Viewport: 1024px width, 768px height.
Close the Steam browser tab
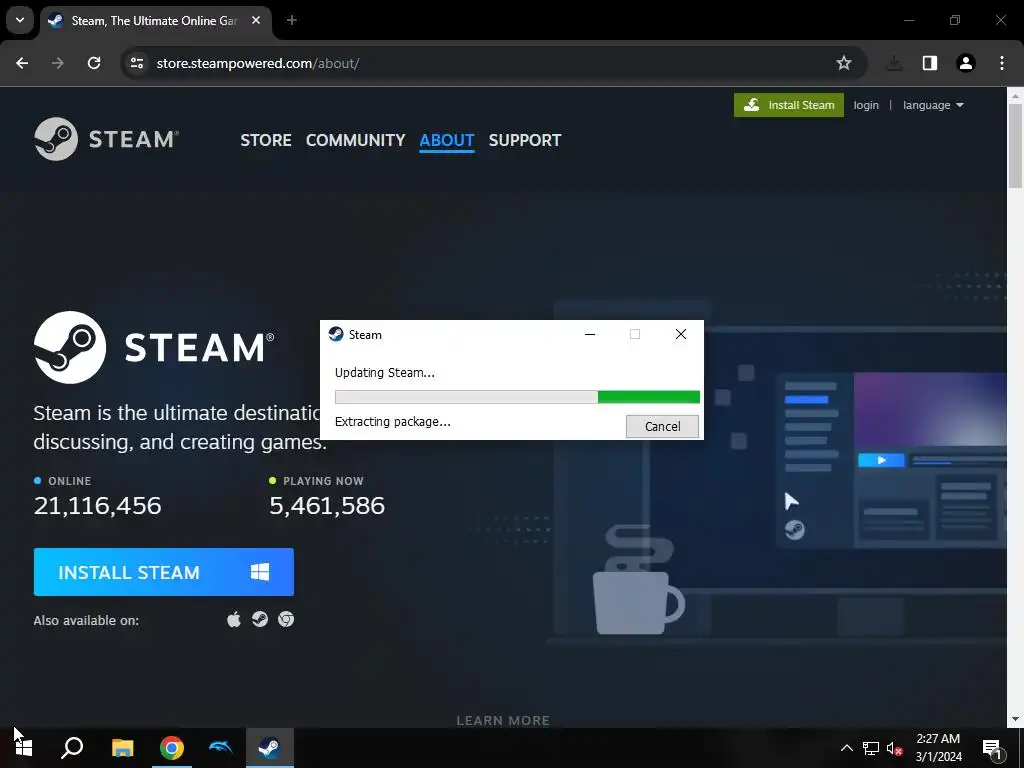point(256,21)
